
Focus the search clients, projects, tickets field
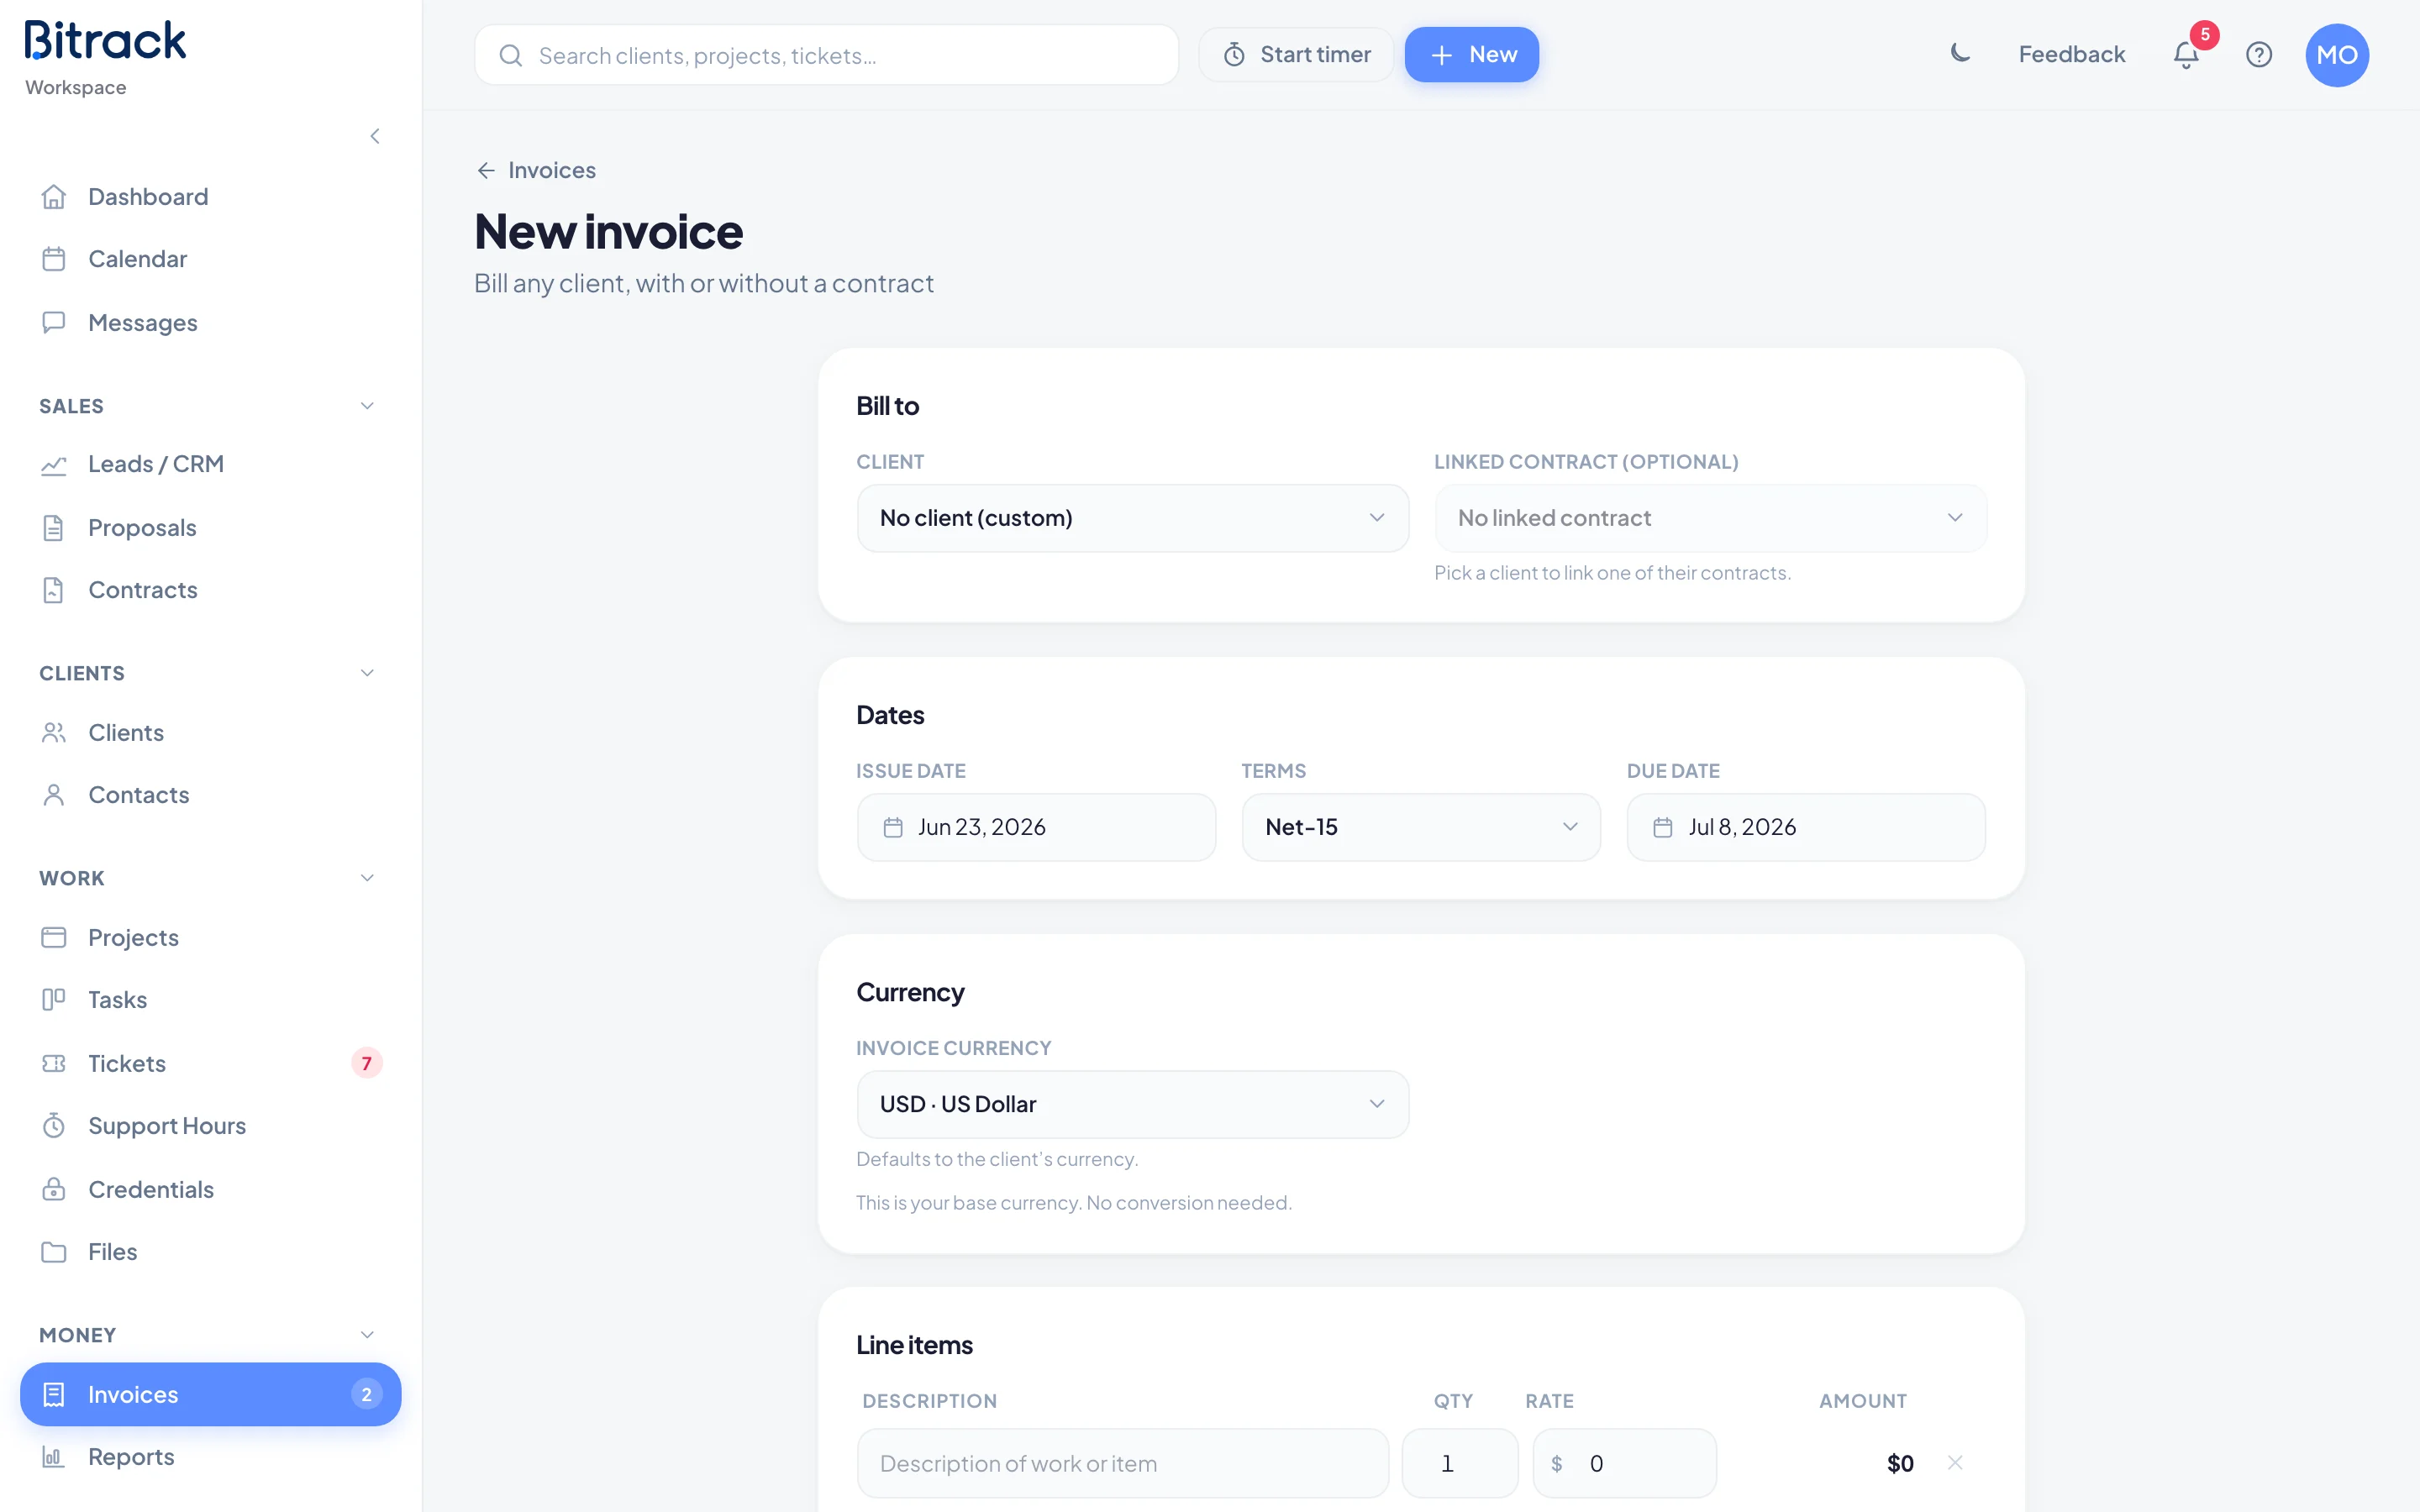[x=826, y=55]
